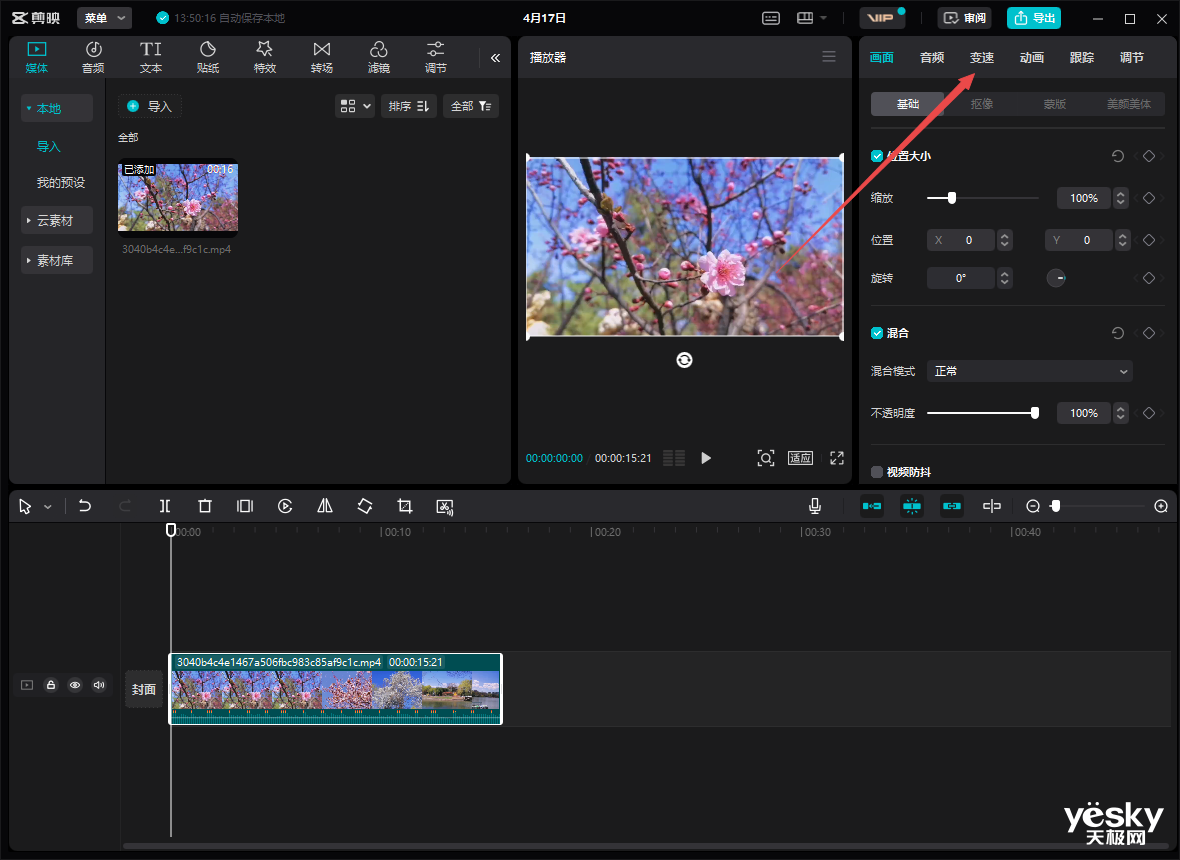The width and height of the screenshot is (1180, 860).
Task: Click the rotate icon in timeline toolbar
Action: point(364,506)
